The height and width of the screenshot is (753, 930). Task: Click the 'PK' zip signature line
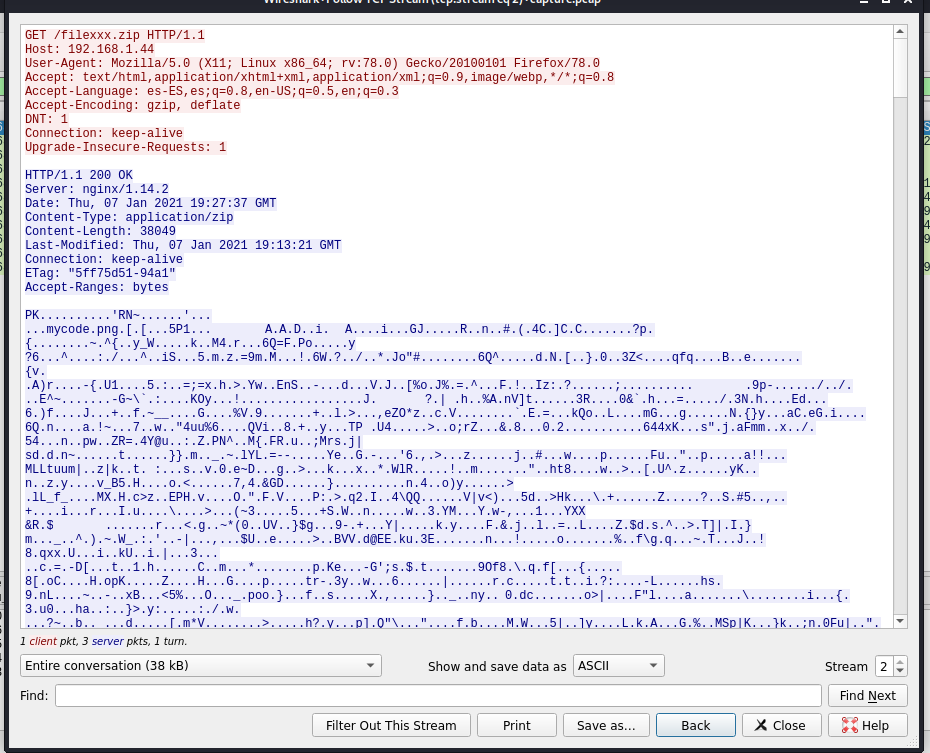pos(118,315)
